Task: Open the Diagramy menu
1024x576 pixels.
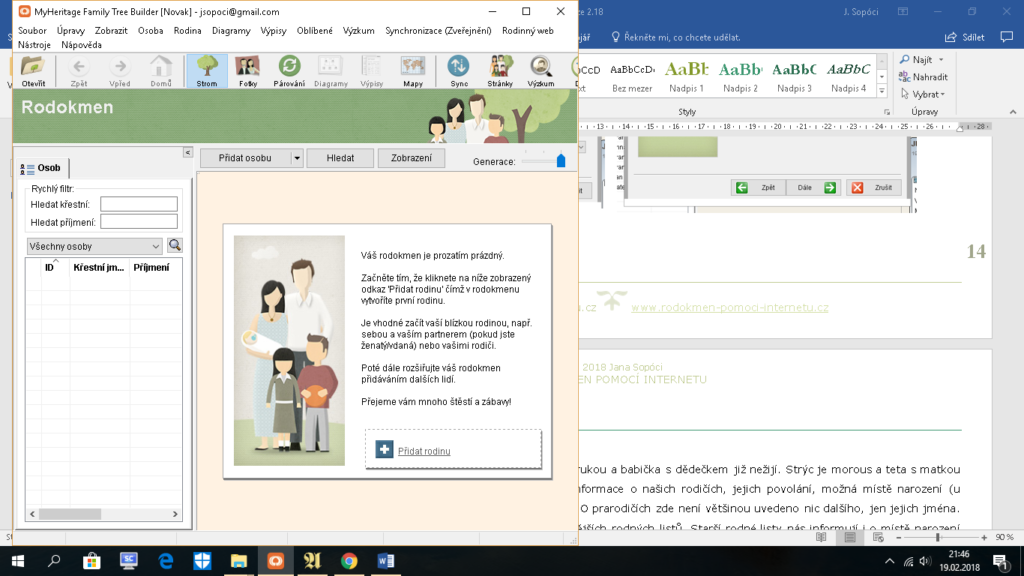Action: (x=231, y=31)
